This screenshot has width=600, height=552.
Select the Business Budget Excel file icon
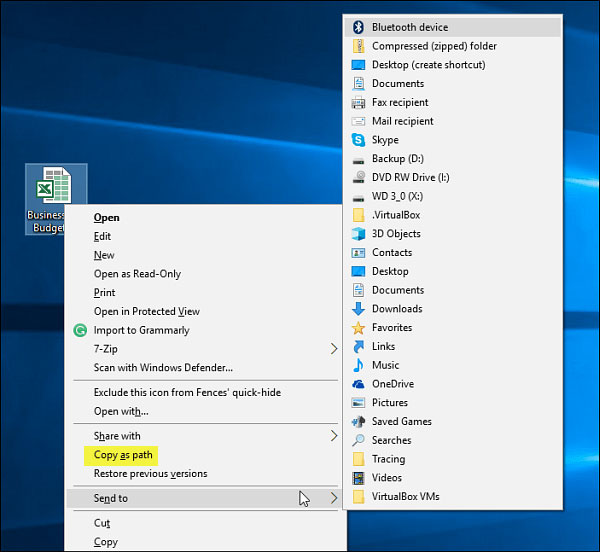coord(55,187)
